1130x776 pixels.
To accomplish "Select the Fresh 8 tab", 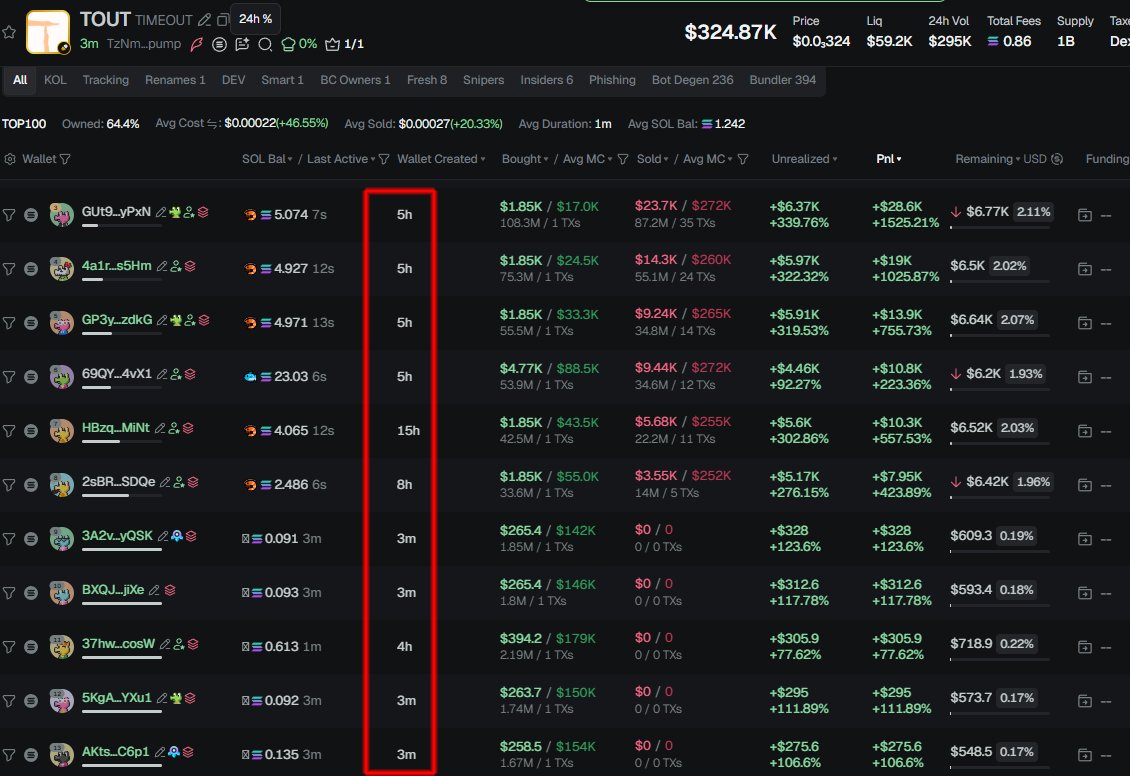I will click(427, 80).
